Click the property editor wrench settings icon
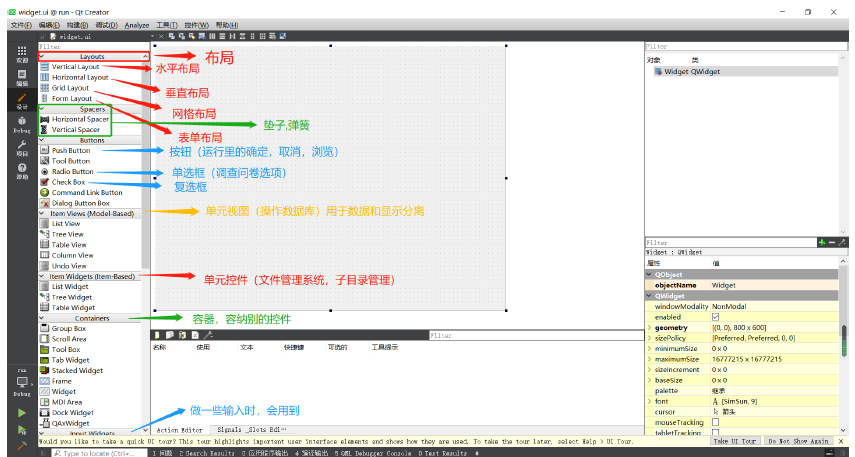 point(842,243)
